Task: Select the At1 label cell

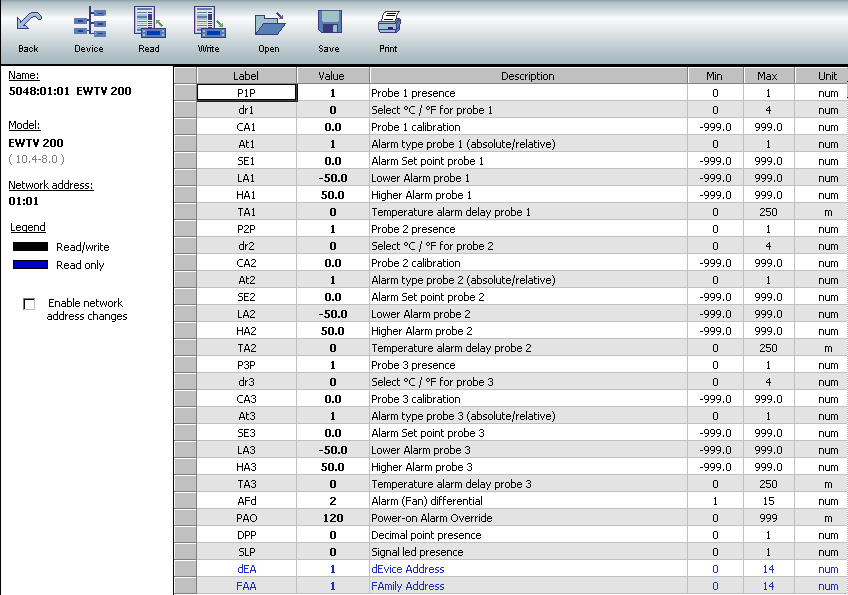Action: pyautogui.click(x=247, y=144)
